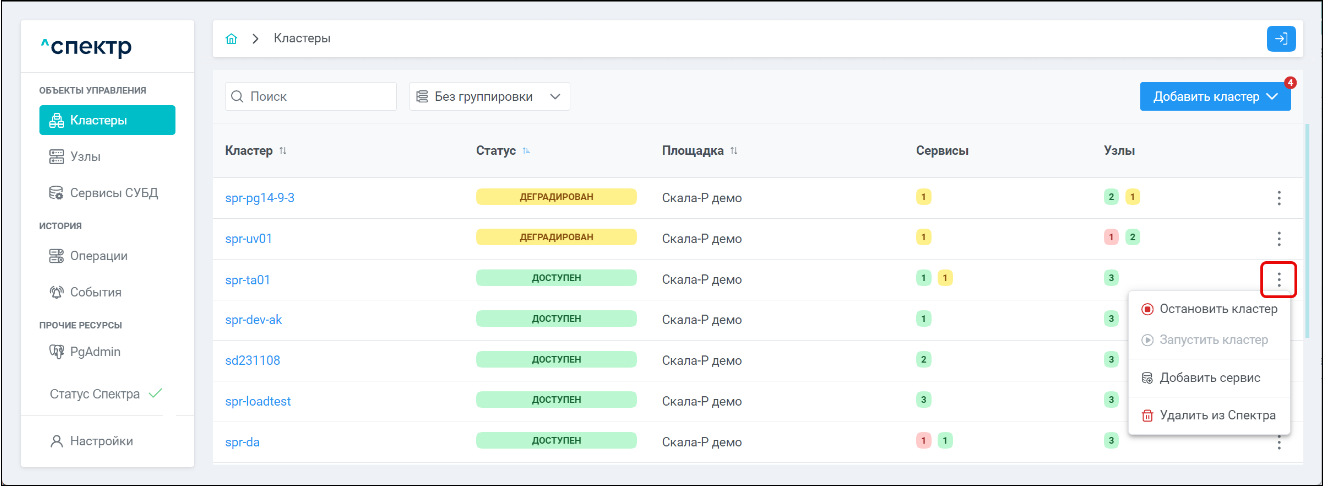Click the Поиск search field

311,97
